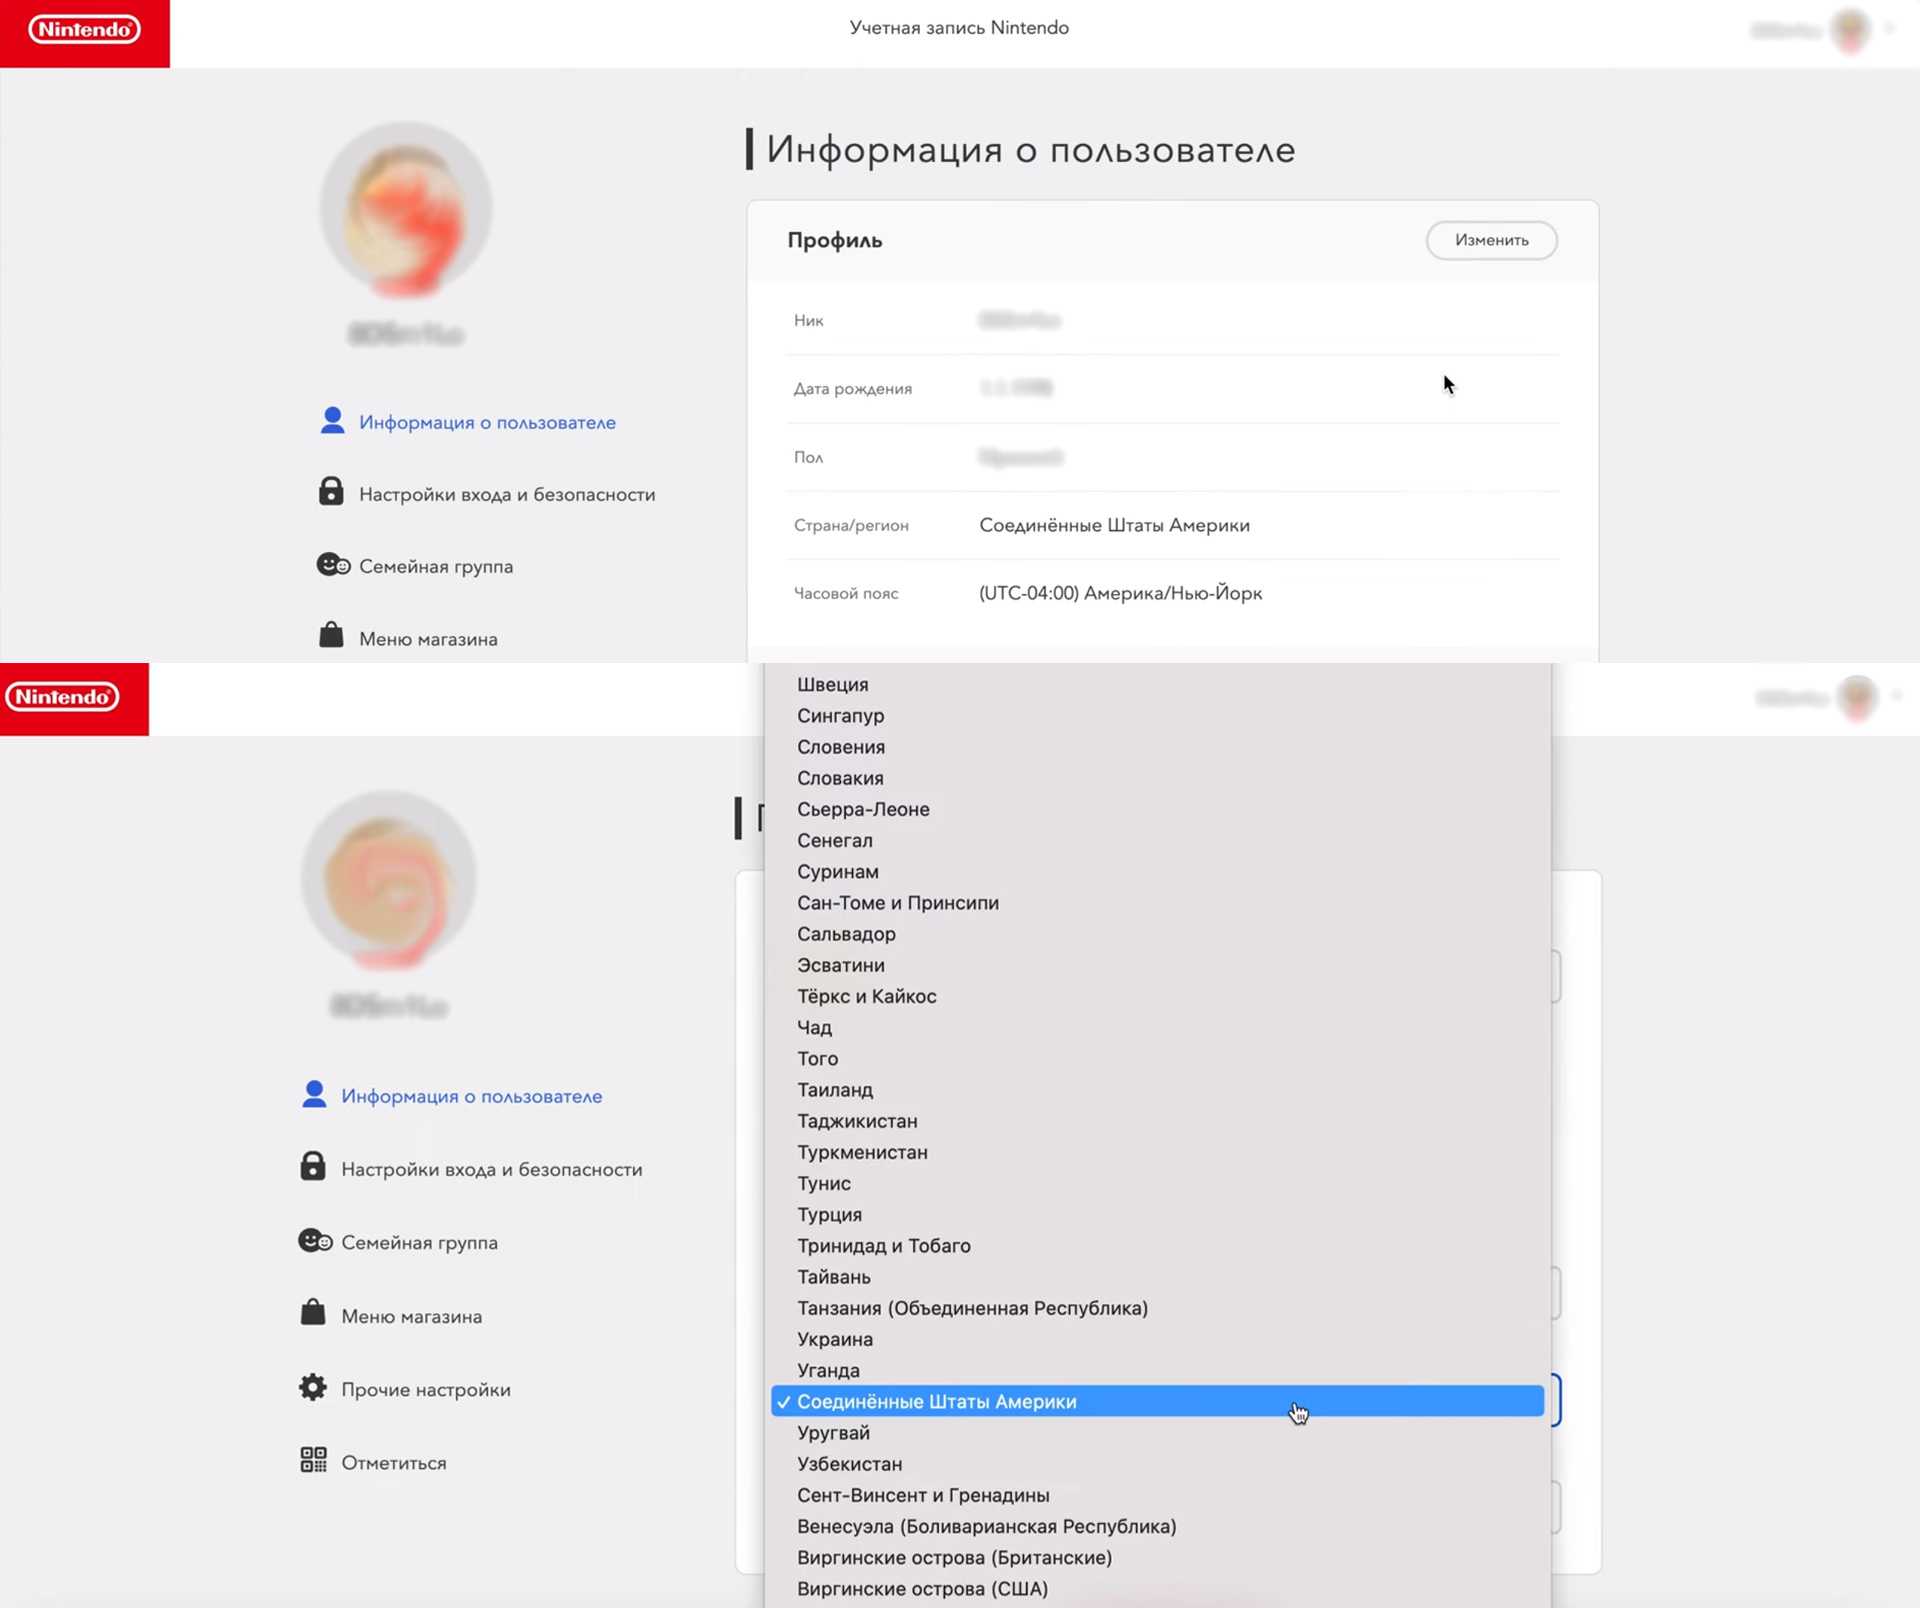The height and width of the screenshot is (1608, 1920).
Task: Select Виргинские острова (США) option
Action: coord(921,1589)
